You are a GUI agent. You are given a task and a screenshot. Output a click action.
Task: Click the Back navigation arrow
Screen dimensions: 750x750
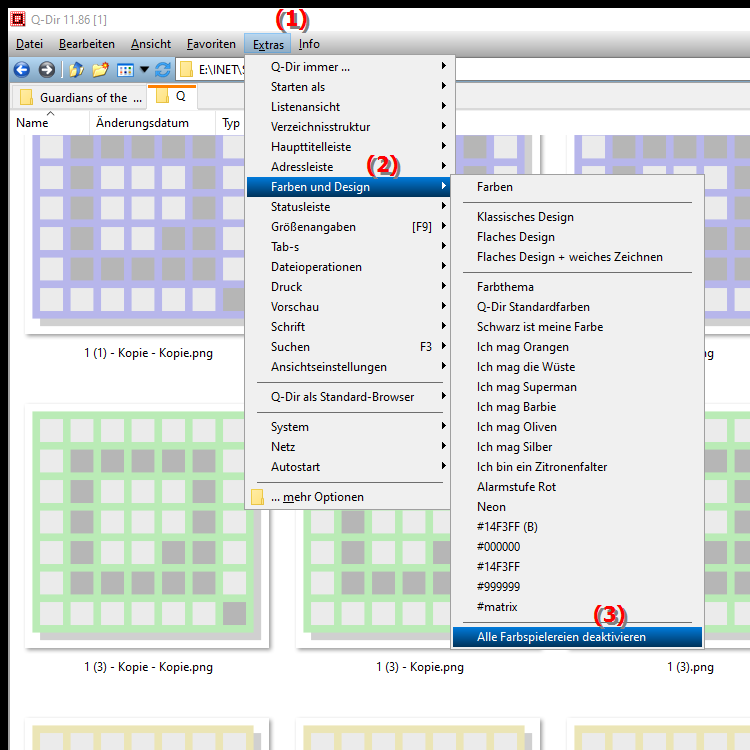22,70
